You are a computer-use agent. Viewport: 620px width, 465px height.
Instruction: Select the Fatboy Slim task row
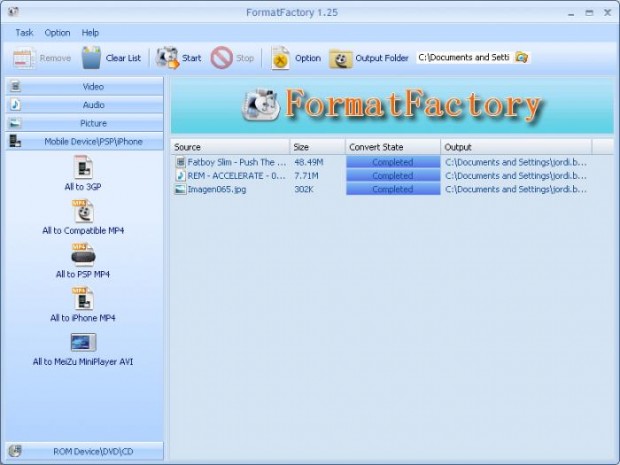coord(230,162)
